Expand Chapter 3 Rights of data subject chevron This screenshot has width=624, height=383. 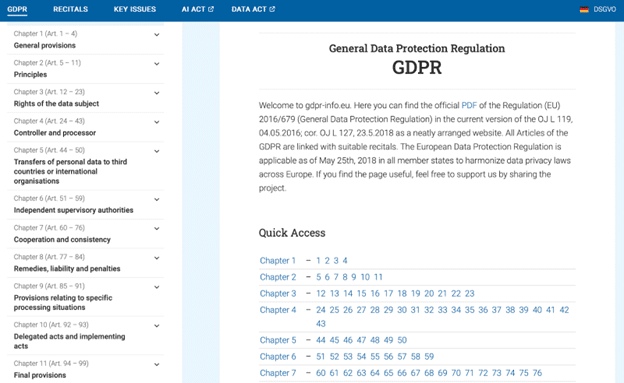(x=157, y=93)
